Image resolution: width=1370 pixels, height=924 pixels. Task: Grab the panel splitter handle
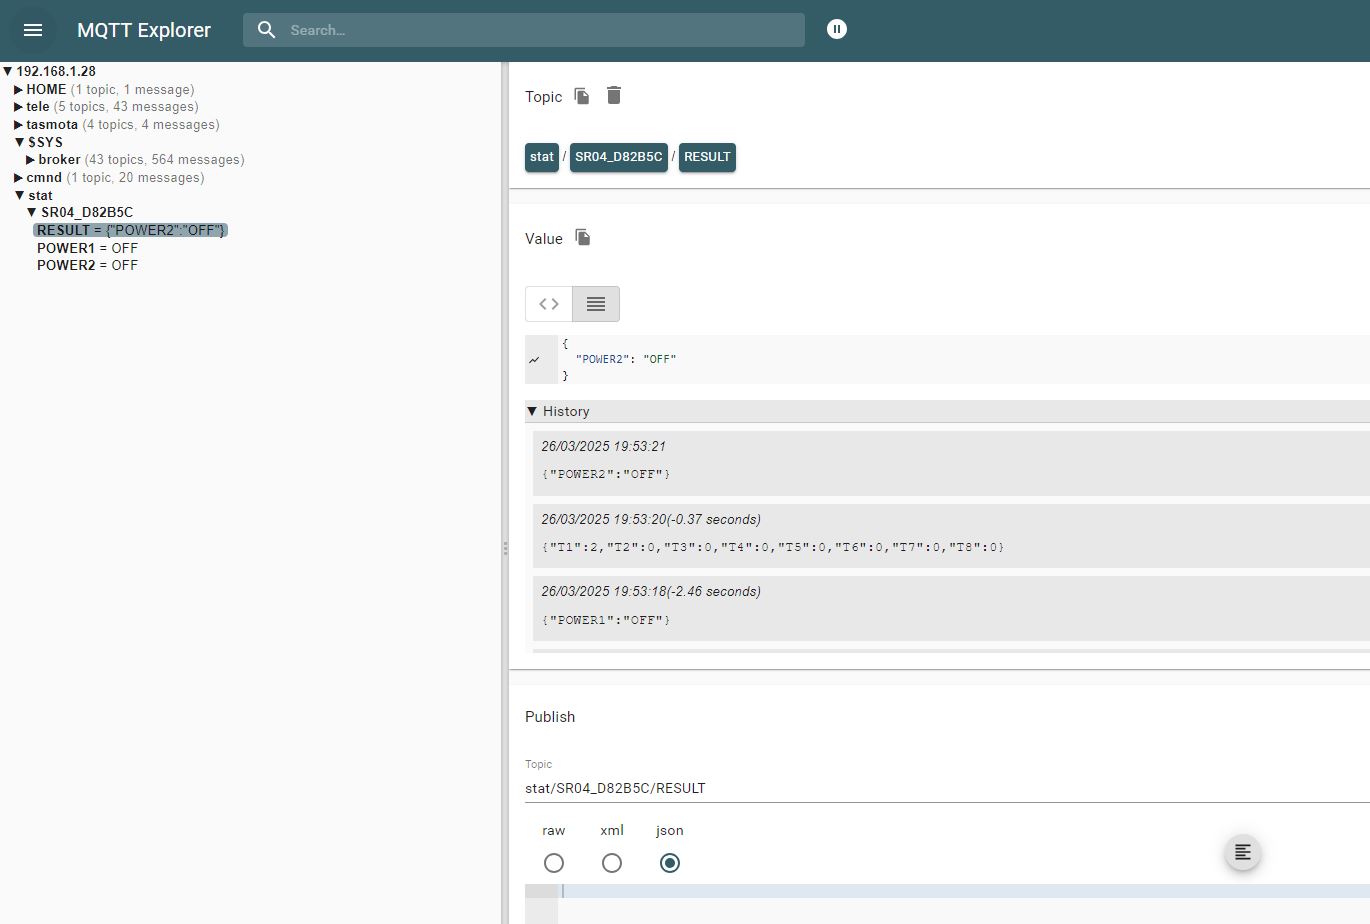pyautogui.click(x=505, y=548)
